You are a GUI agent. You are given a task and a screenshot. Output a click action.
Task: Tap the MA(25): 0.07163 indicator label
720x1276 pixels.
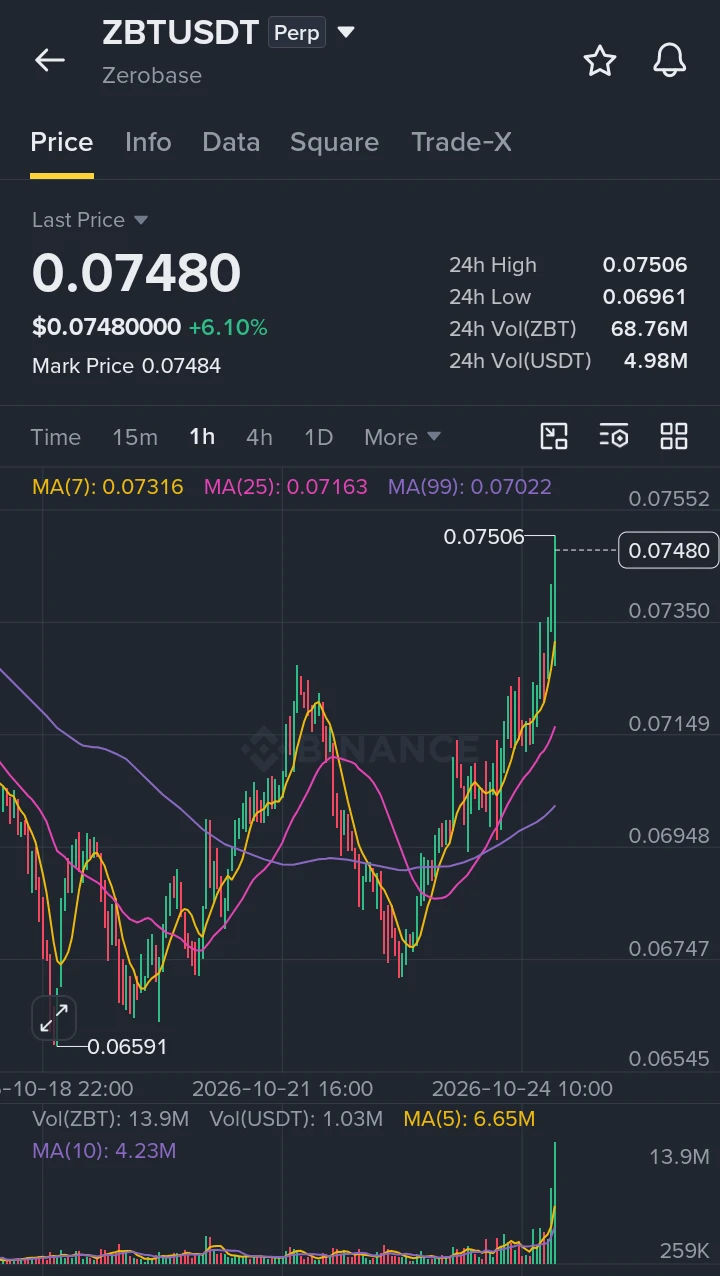(286, 487)
